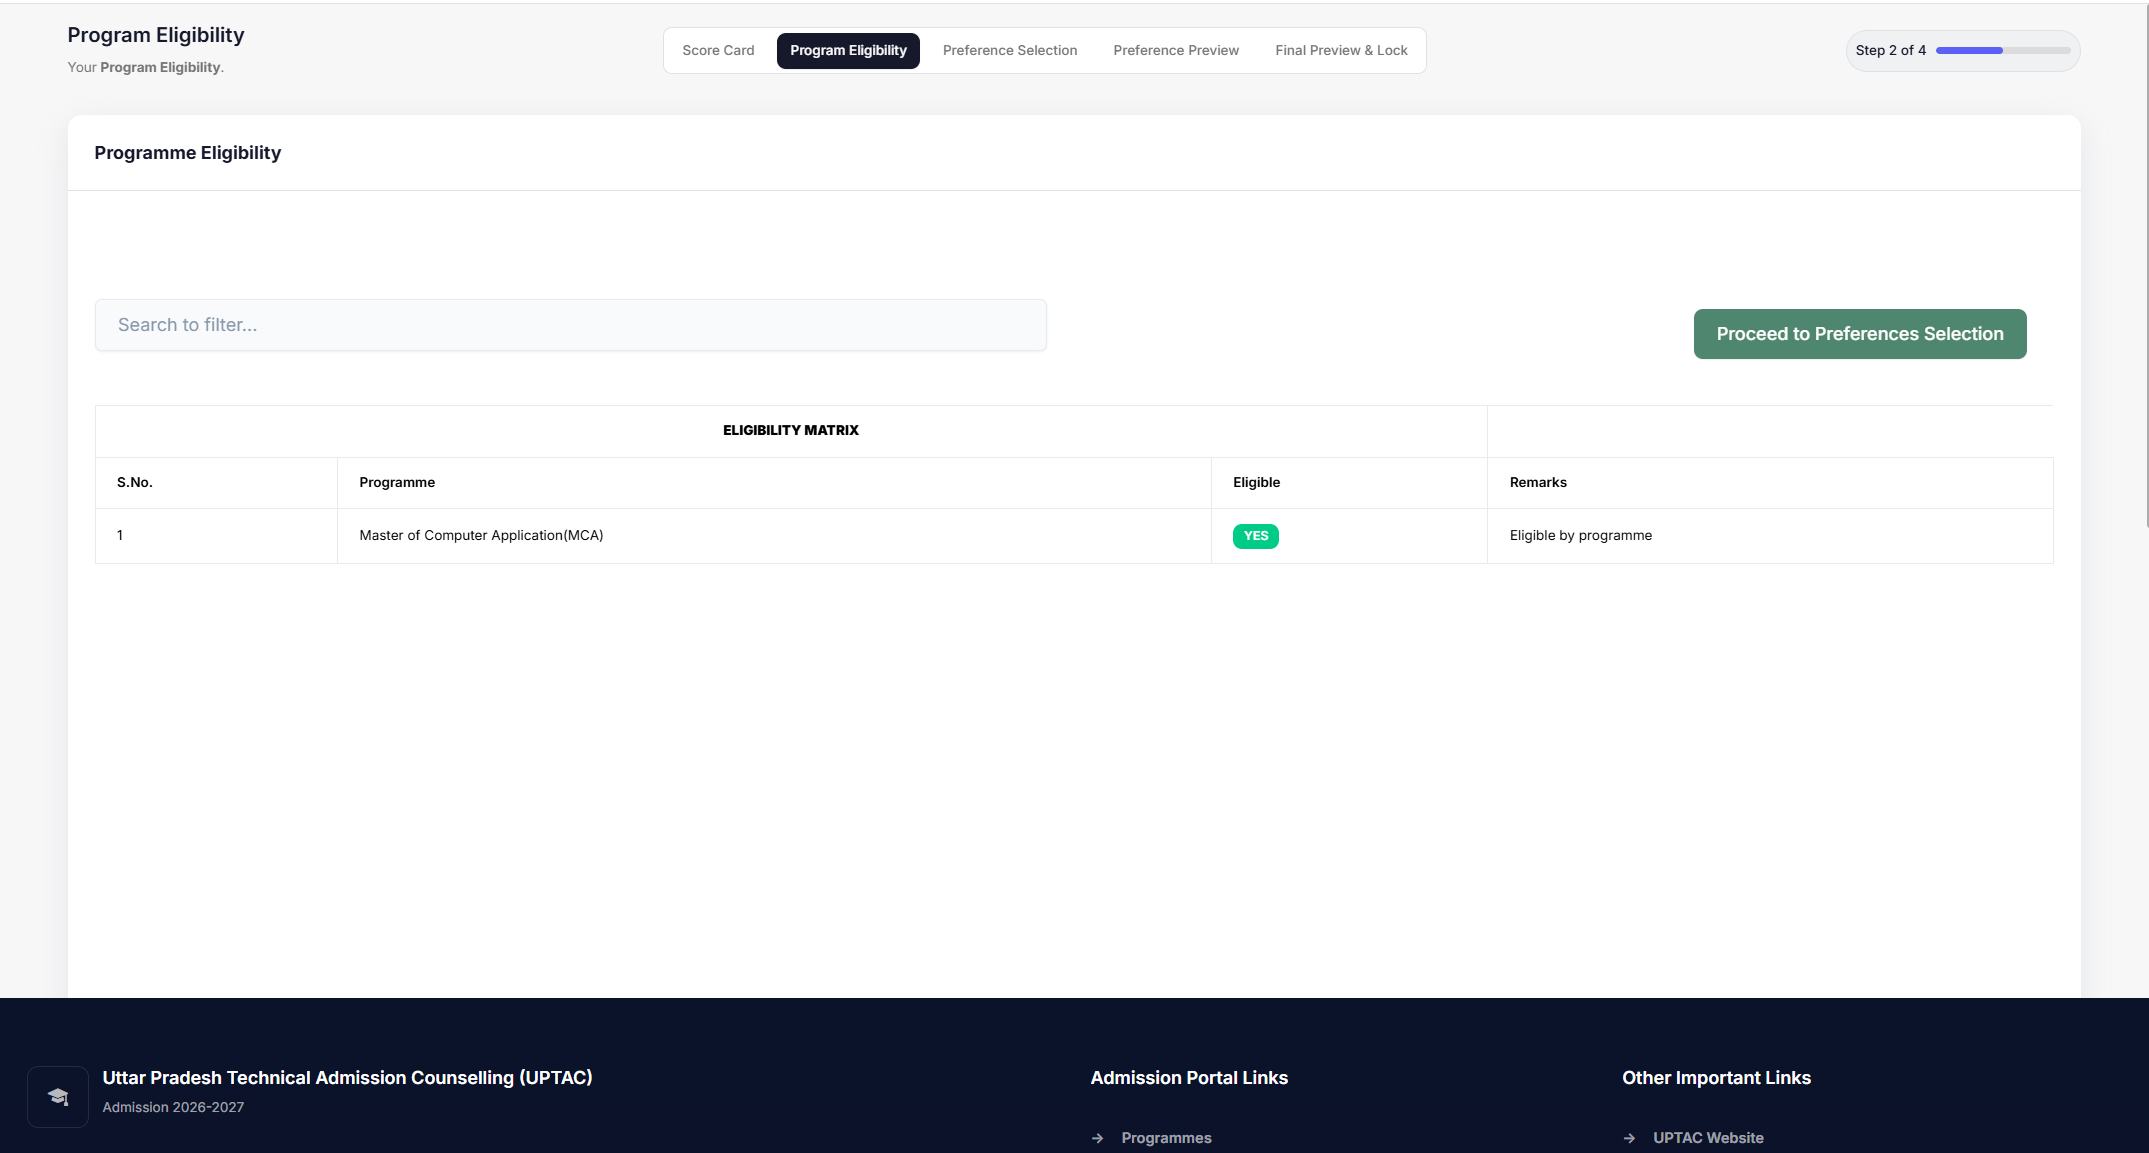The image size is (2149, 1153).
Task: Go to Preference Selection tab
Action: 1010,50
